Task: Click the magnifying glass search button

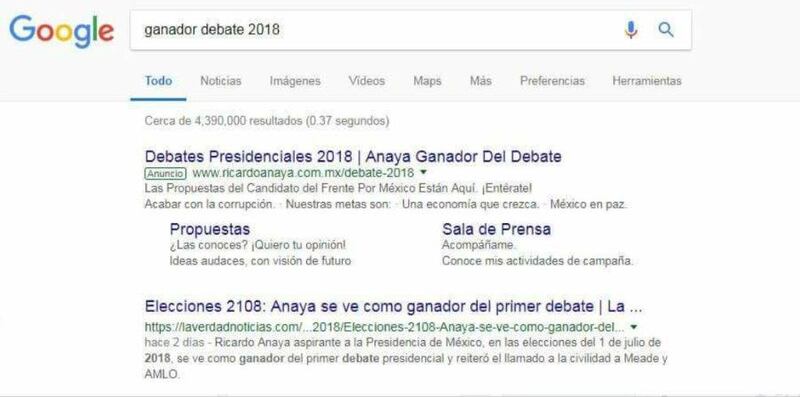Action: [666, 30]
